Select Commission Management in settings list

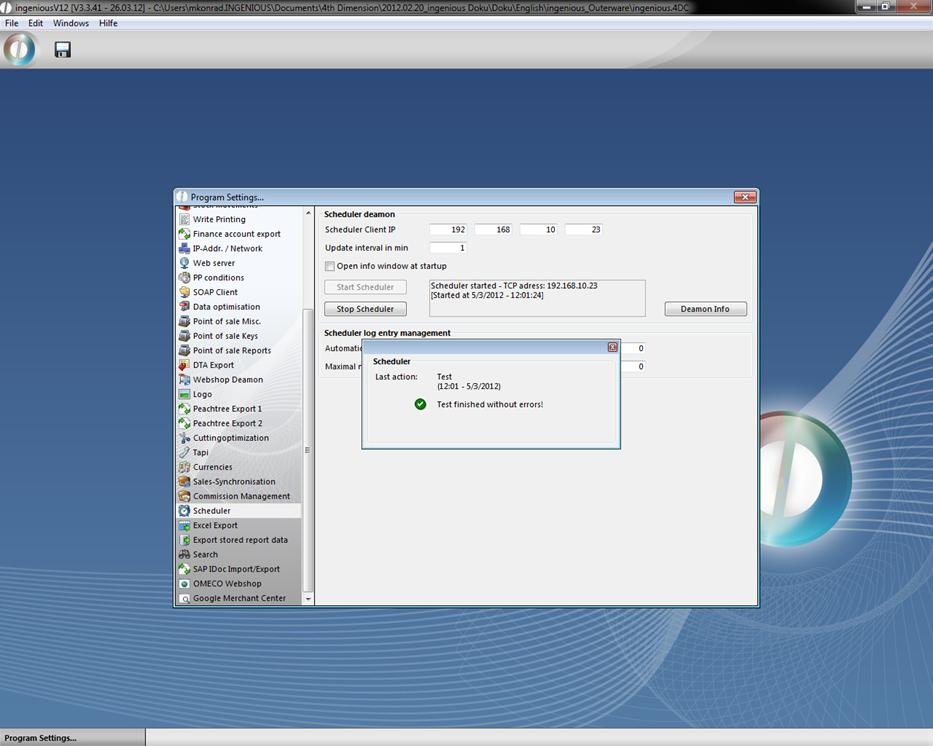coord(241,496)
